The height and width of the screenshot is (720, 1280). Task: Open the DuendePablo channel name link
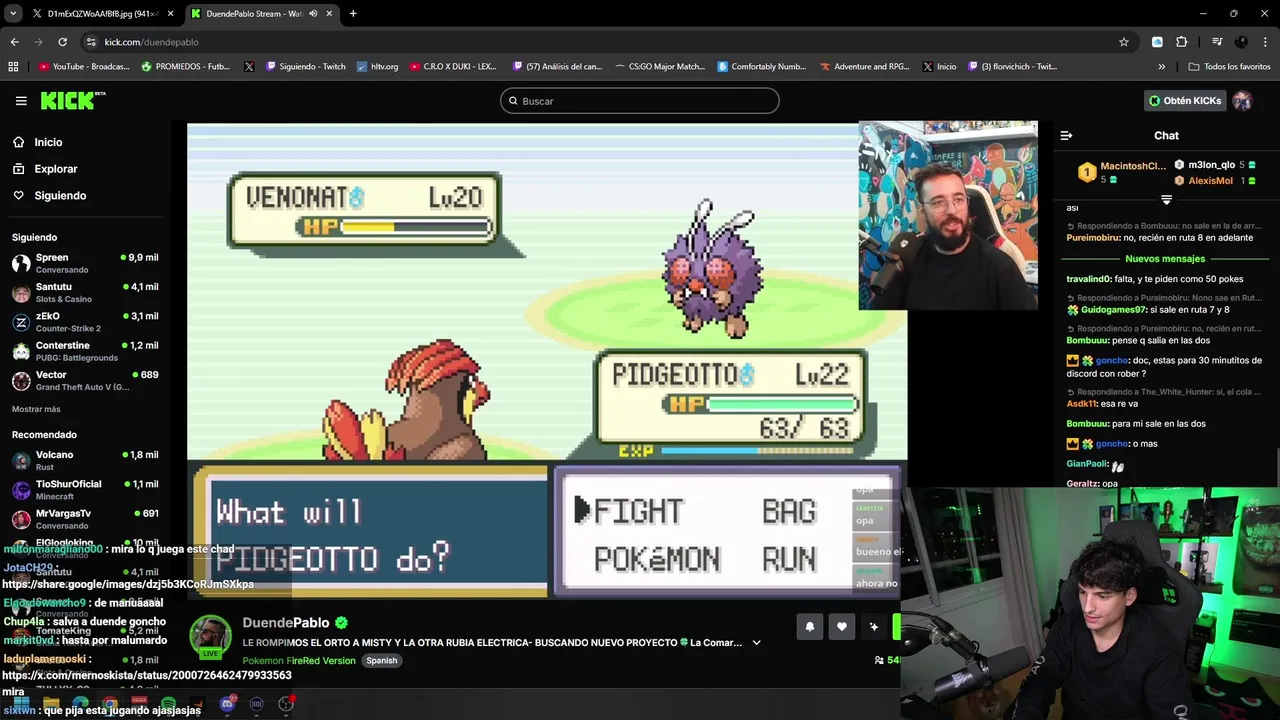[286, 622]
